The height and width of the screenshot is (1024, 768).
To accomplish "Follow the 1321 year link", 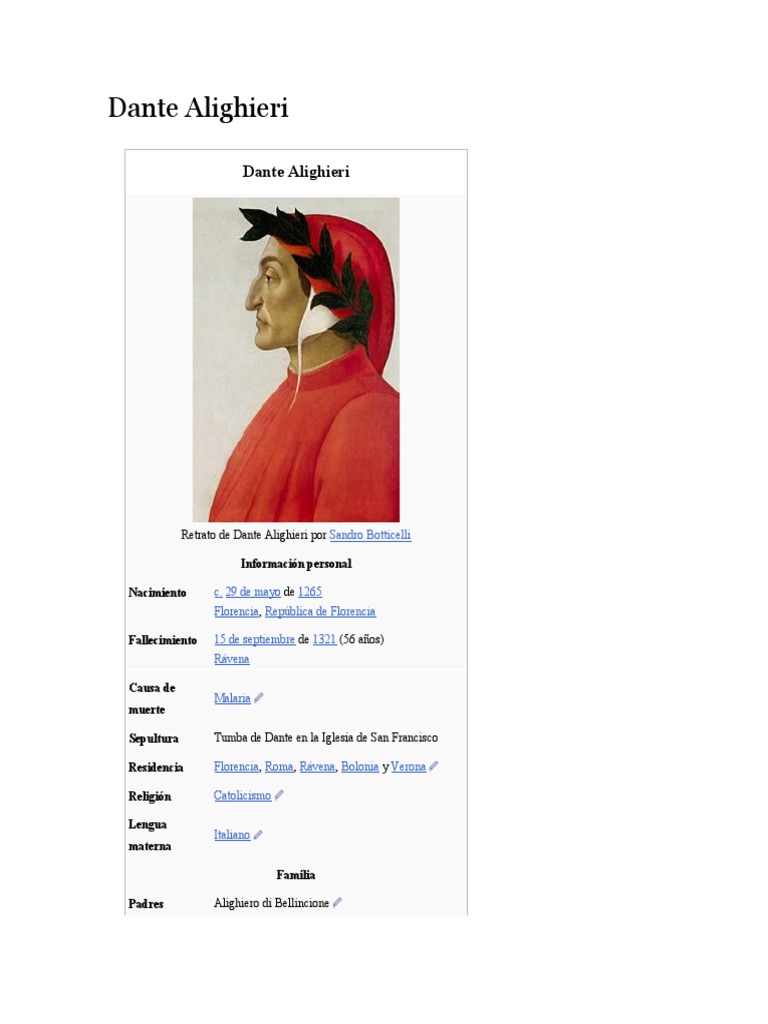I will pos(325,639).
